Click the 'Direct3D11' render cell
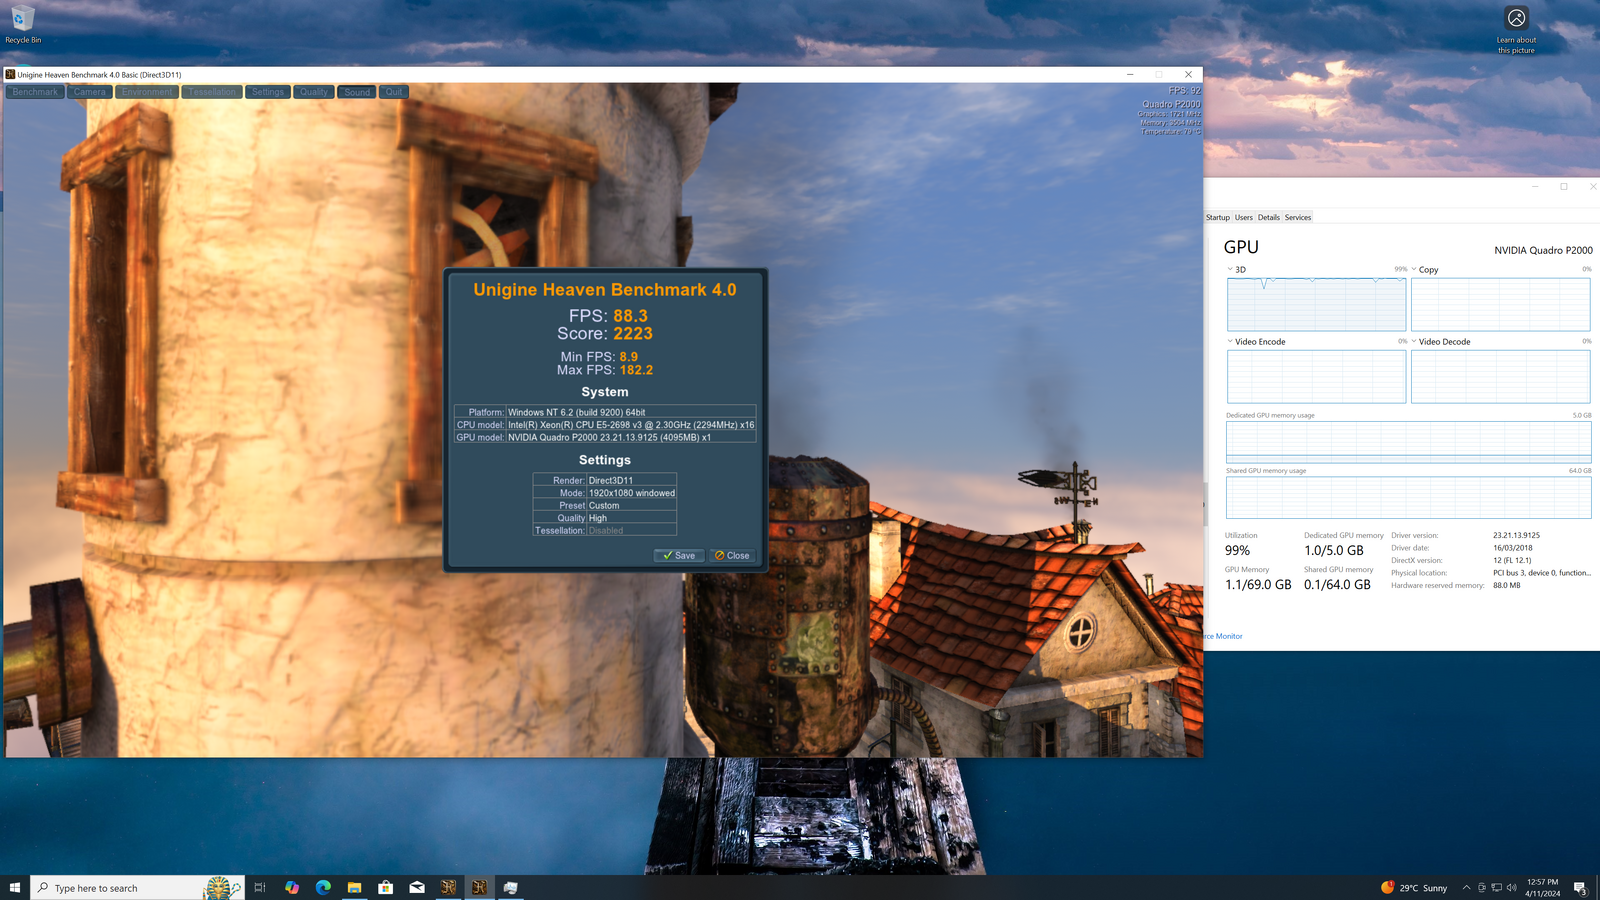 631,480
